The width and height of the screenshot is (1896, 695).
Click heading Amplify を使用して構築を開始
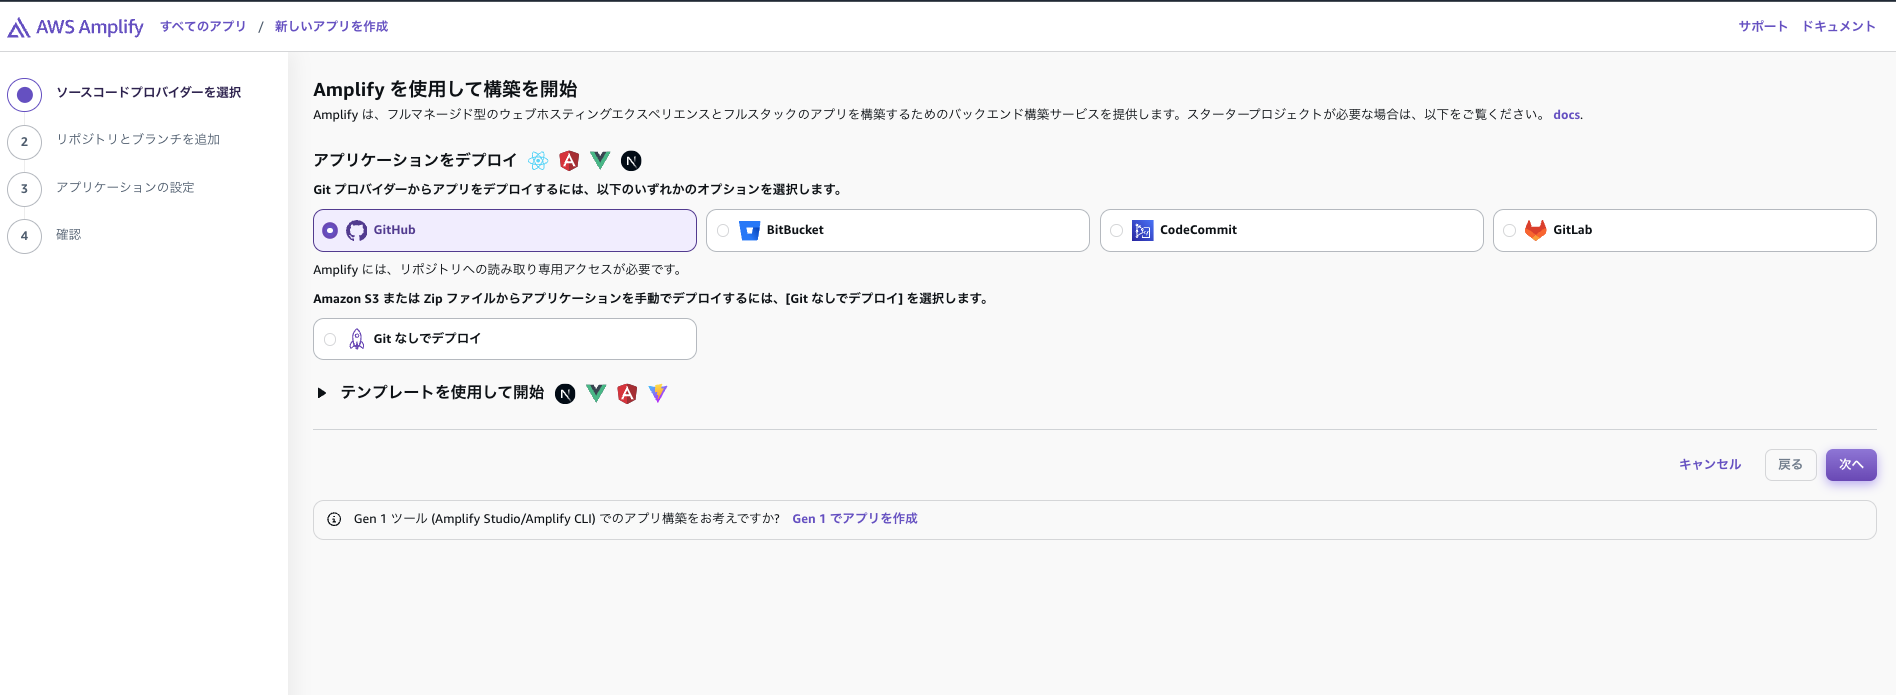pyautogui.click(x=445, y=90)
